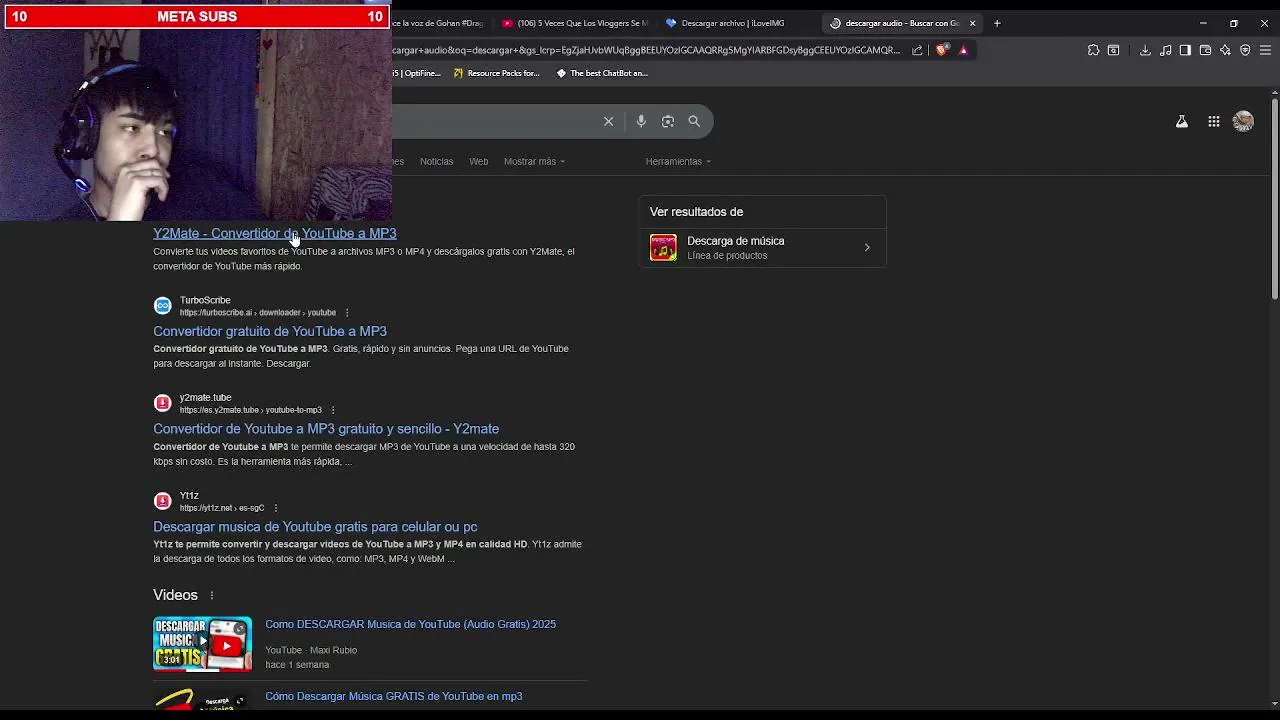Clear the Google search box with X
This screenshot has height=720, width=1280.
point(608,121)
